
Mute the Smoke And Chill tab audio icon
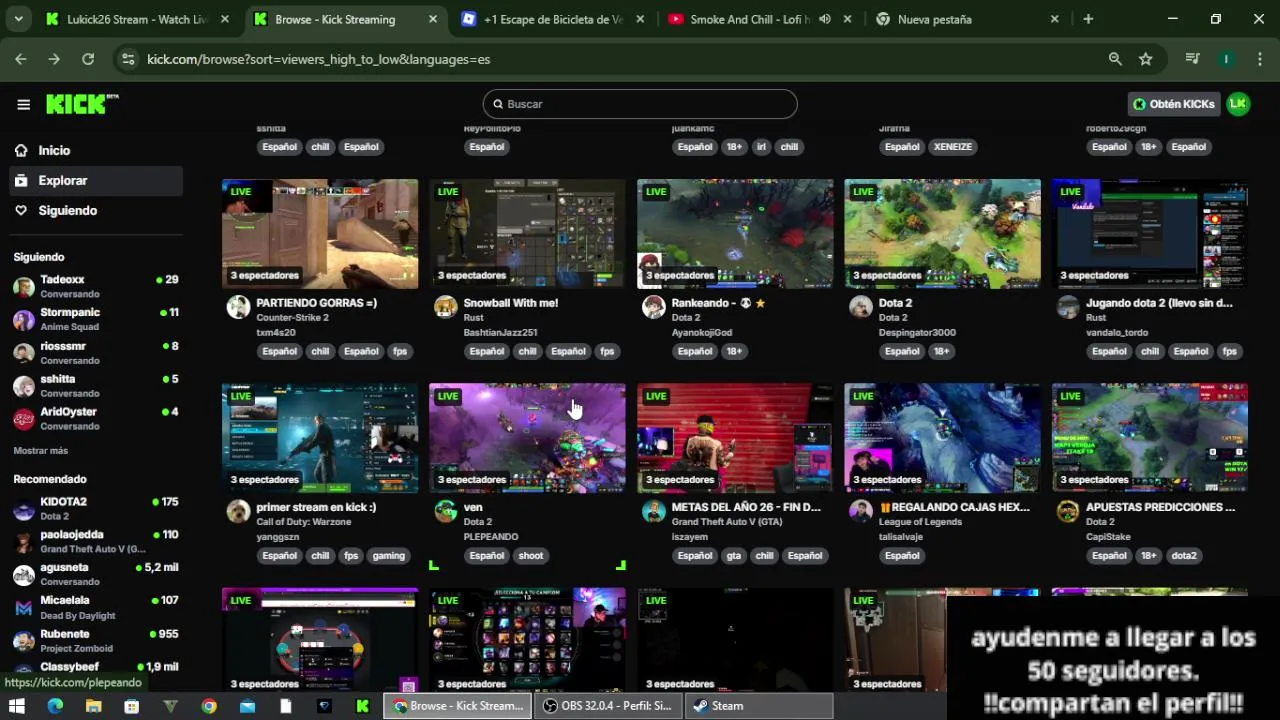point(825,19)
